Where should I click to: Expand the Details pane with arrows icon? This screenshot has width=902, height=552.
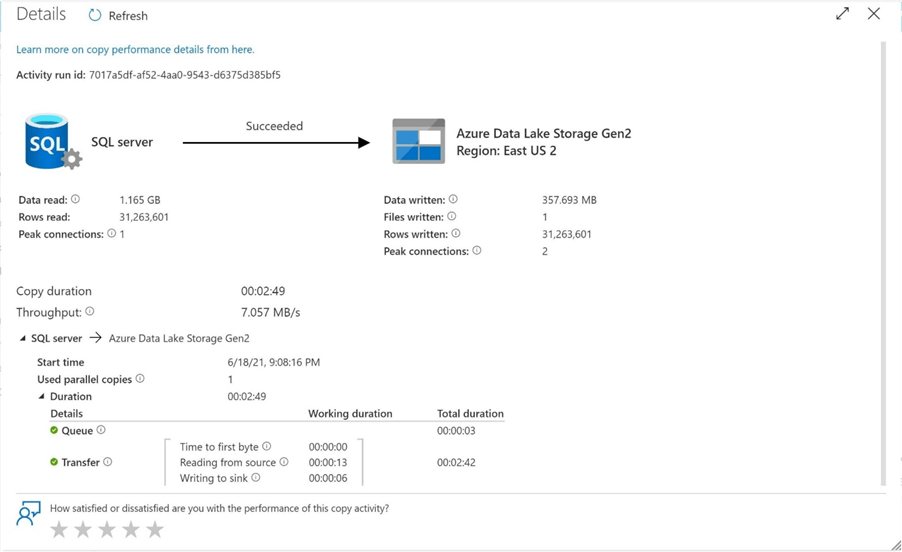(842, 14)
